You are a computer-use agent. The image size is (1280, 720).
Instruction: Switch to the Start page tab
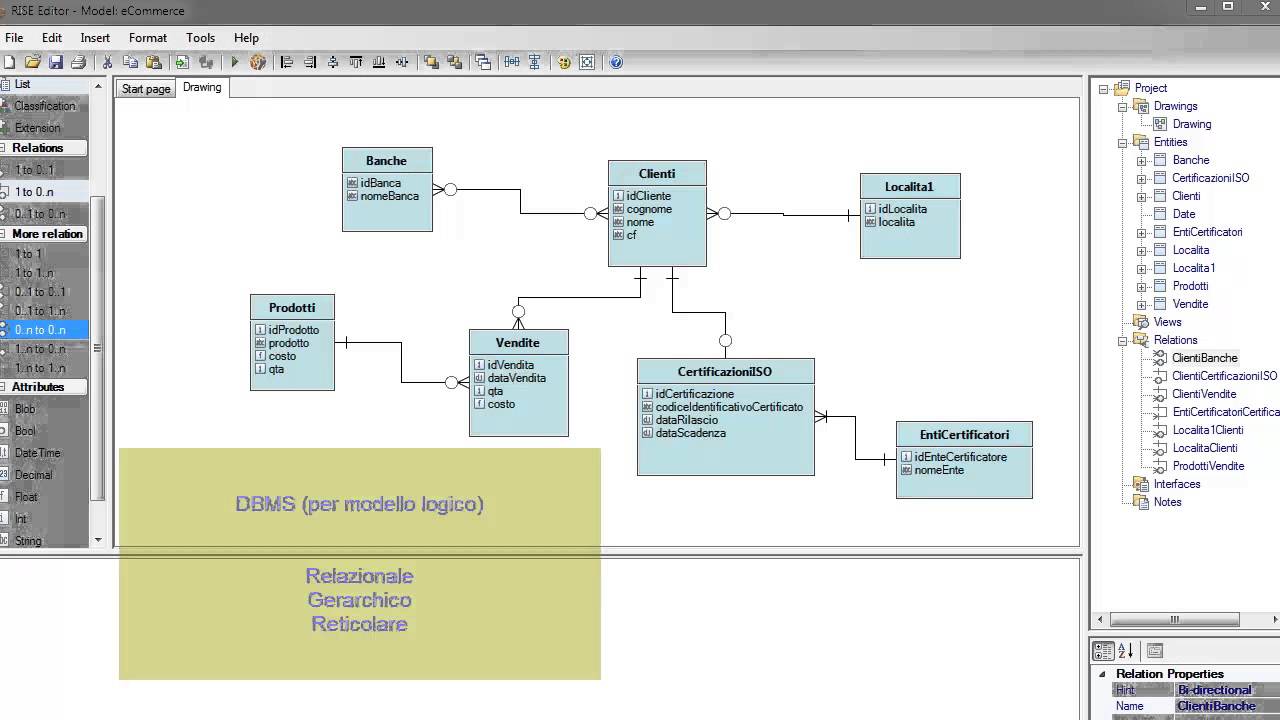(146, 89)
